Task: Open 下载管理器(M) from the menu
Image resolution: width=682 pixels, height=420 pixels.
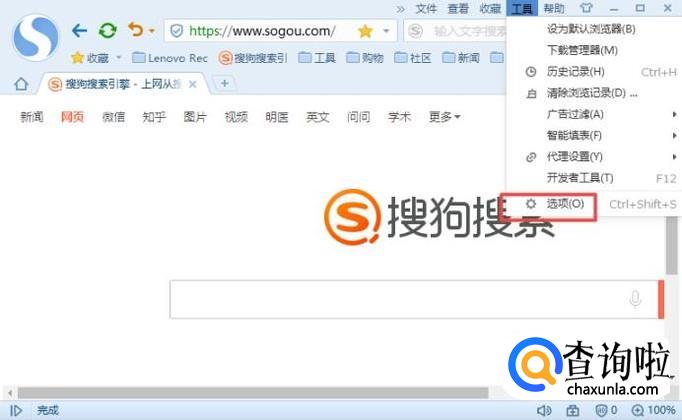Action: [x=594, y=50]
